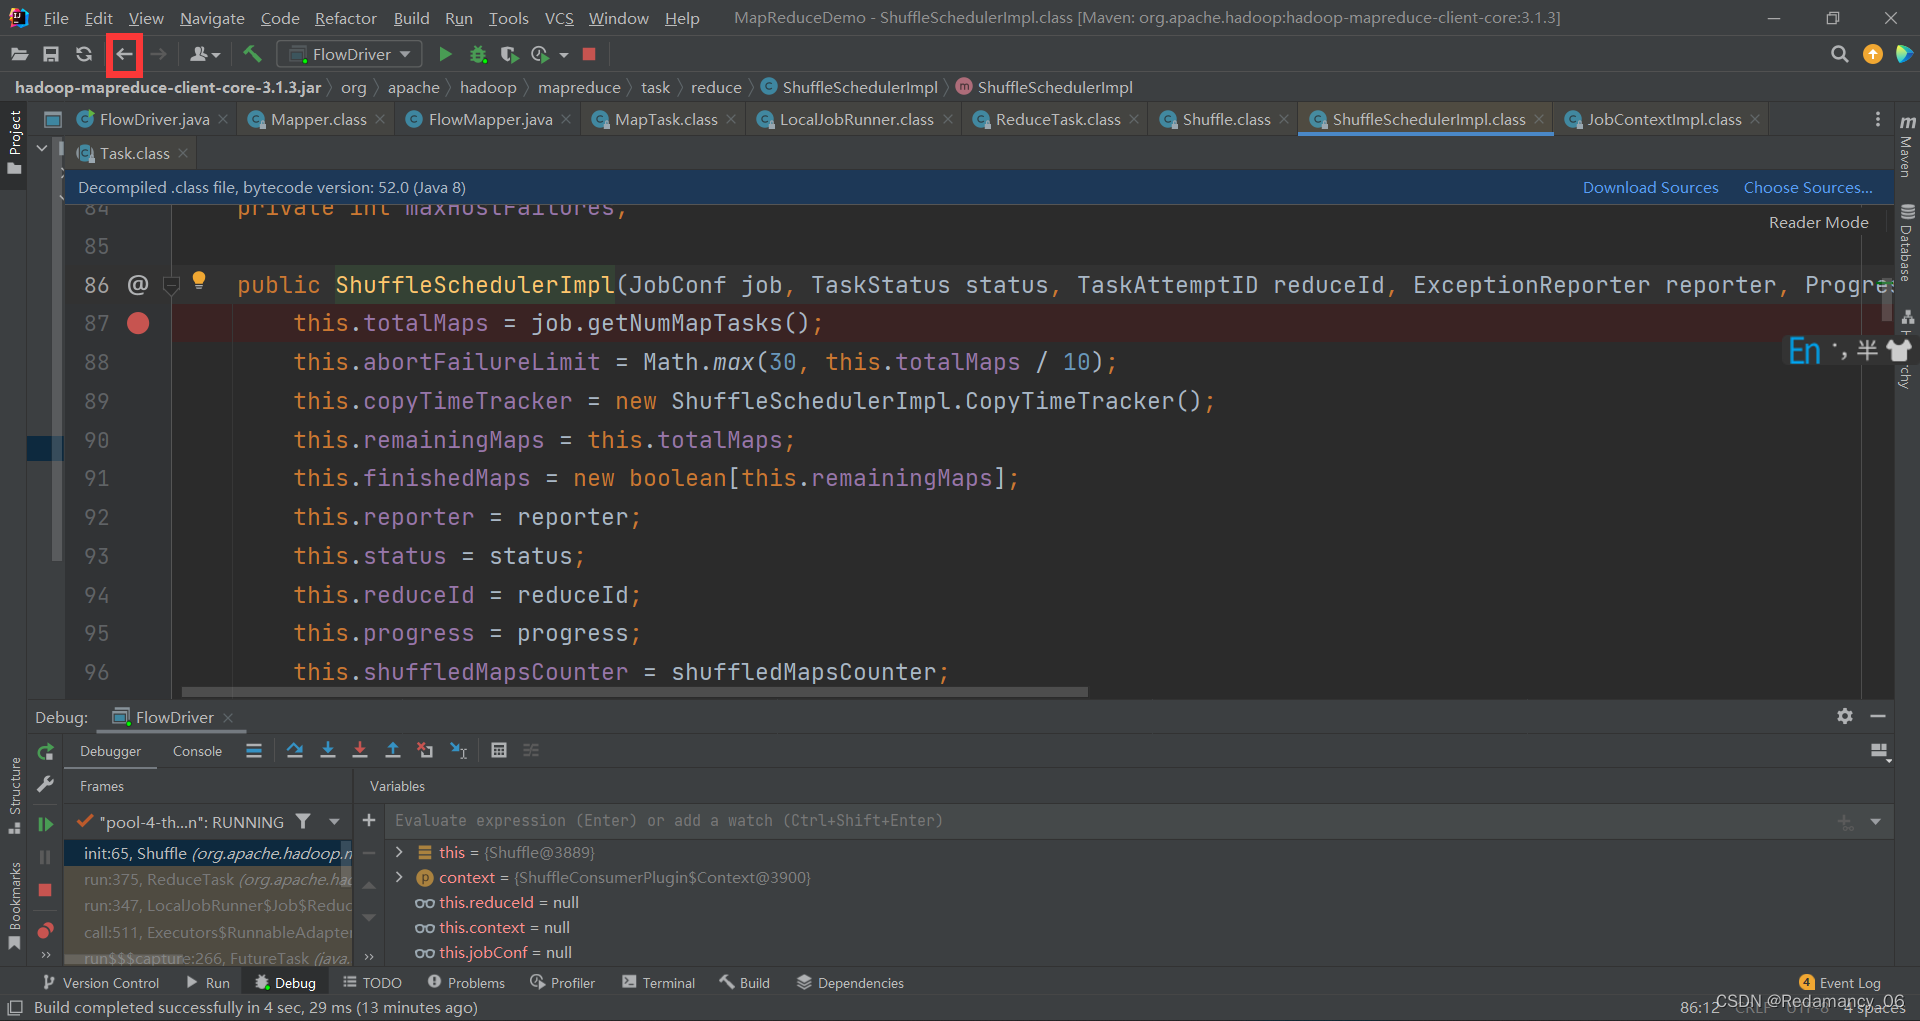
Task: Close the Mapper.class tab
Action: [x=380, y=120]
